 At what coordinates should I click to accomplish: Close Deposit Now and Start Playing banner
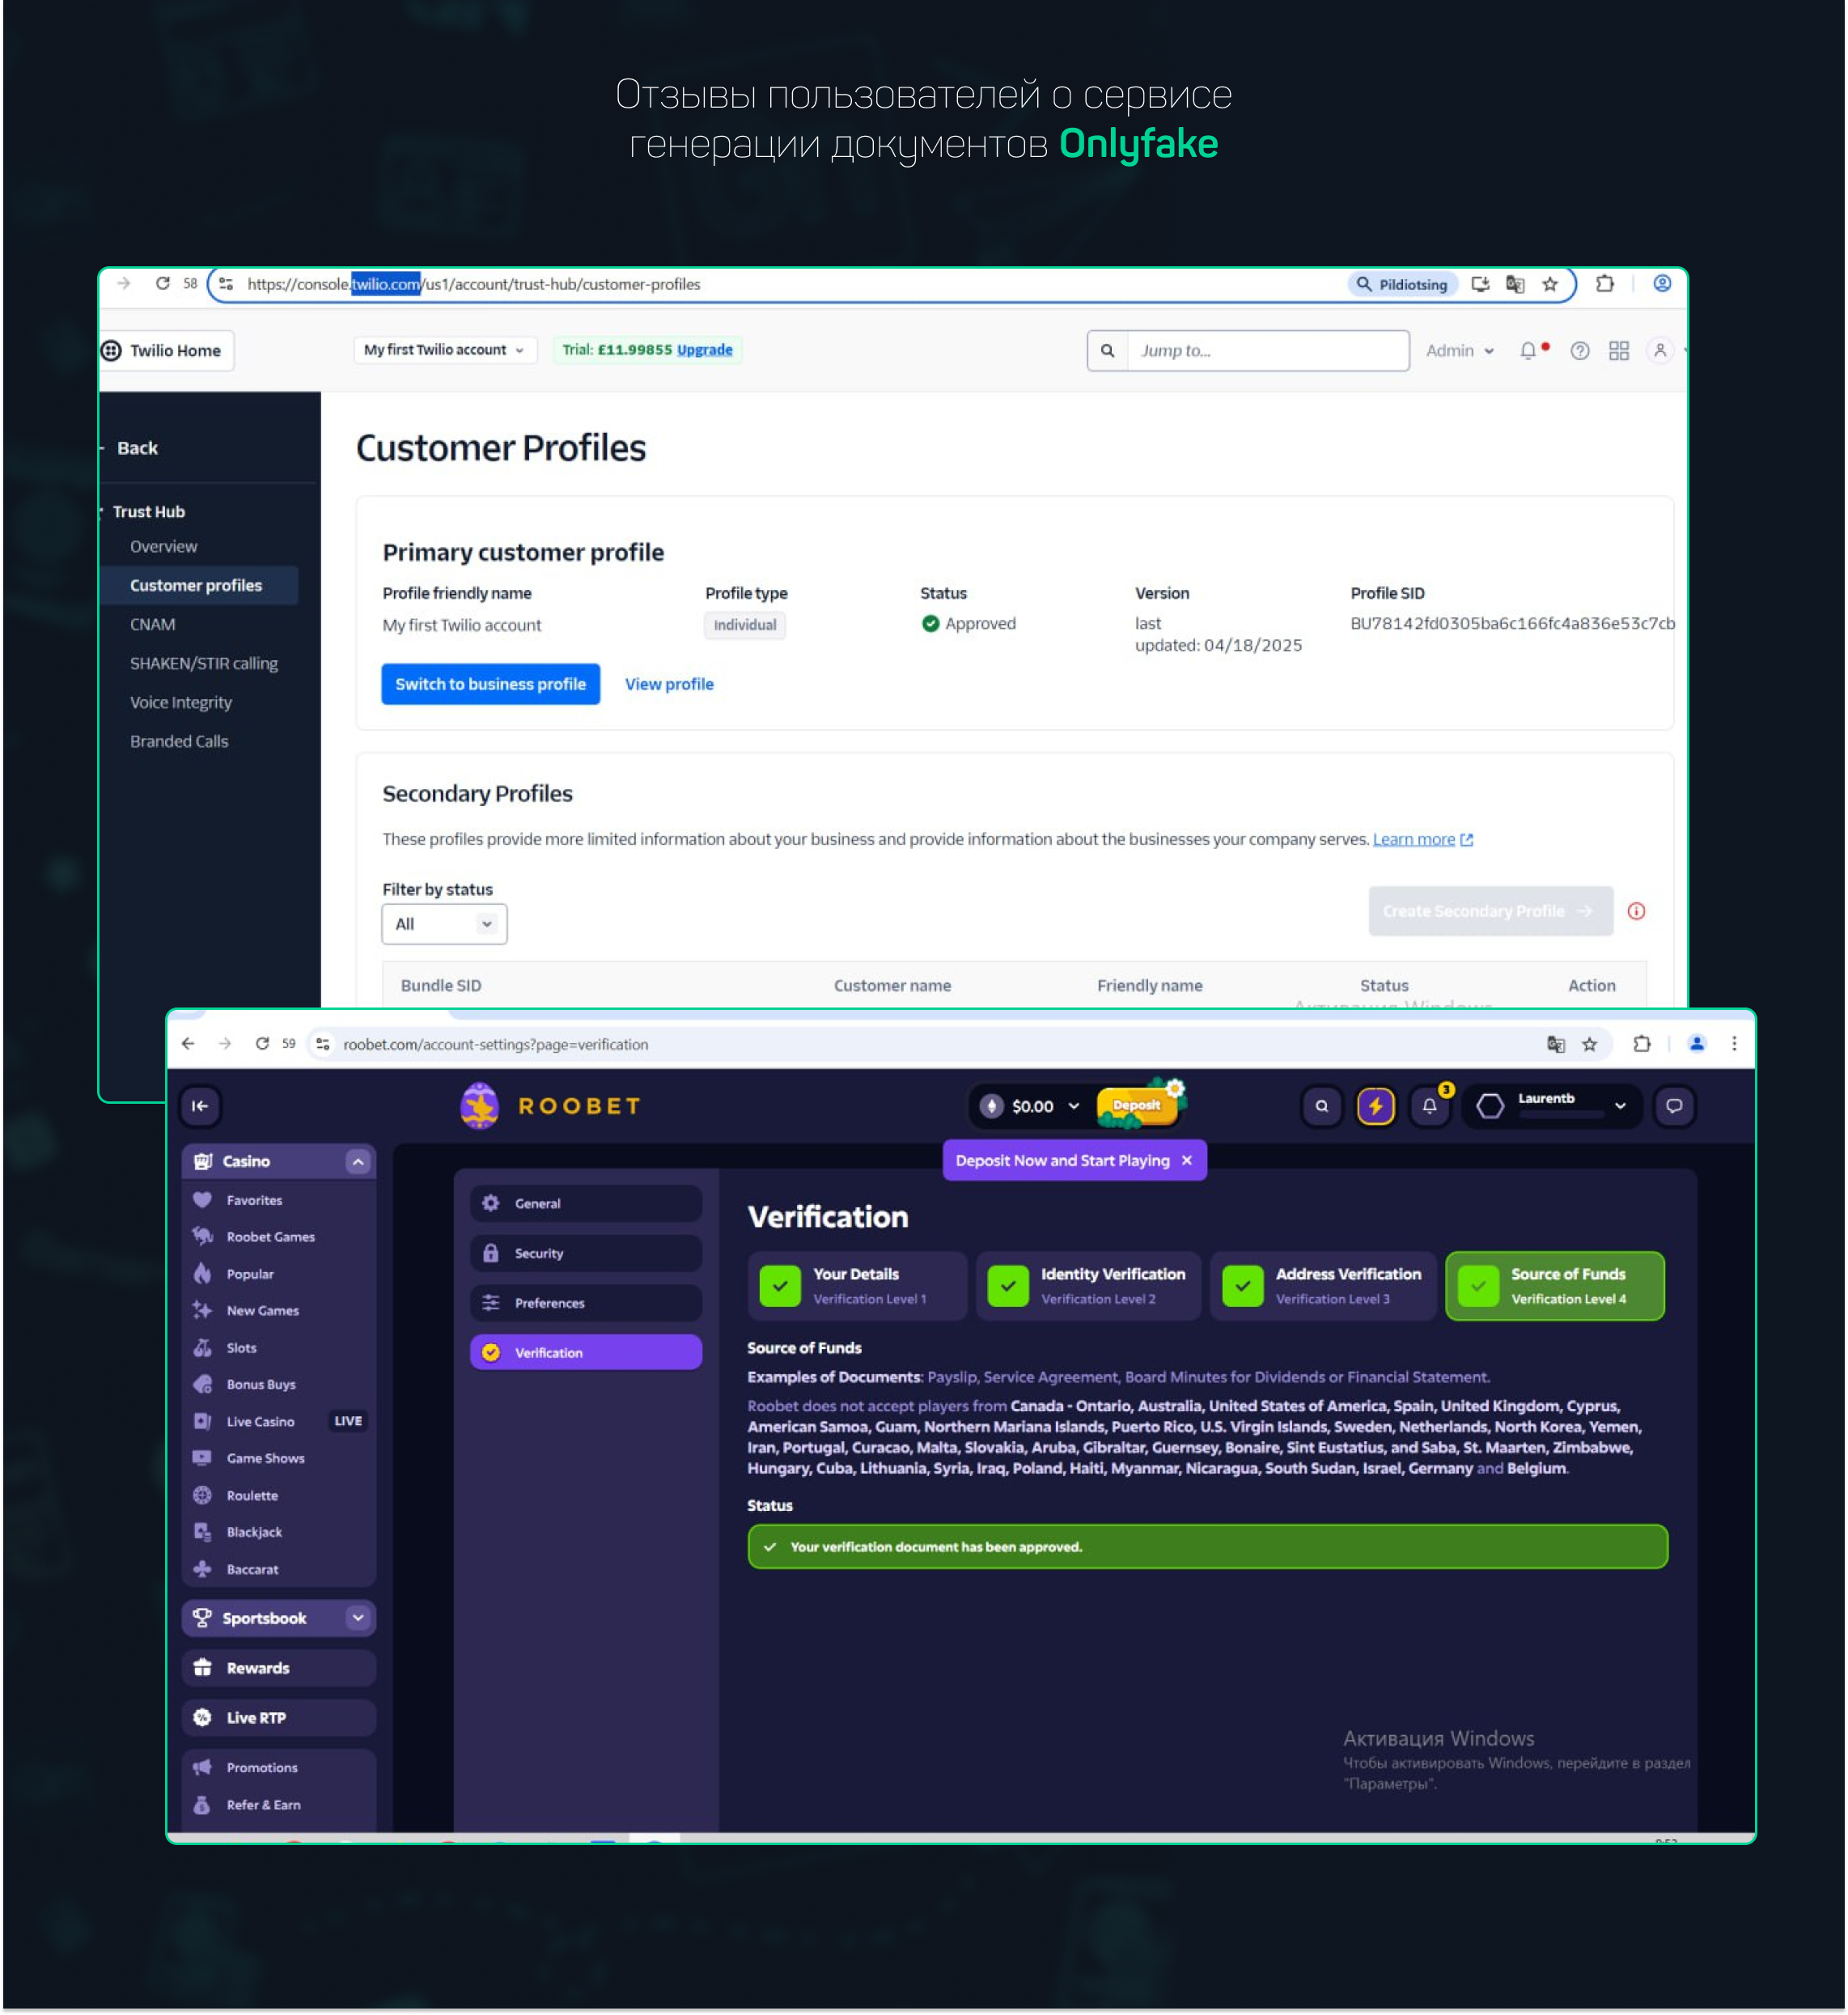[x=1187, y=1160]
